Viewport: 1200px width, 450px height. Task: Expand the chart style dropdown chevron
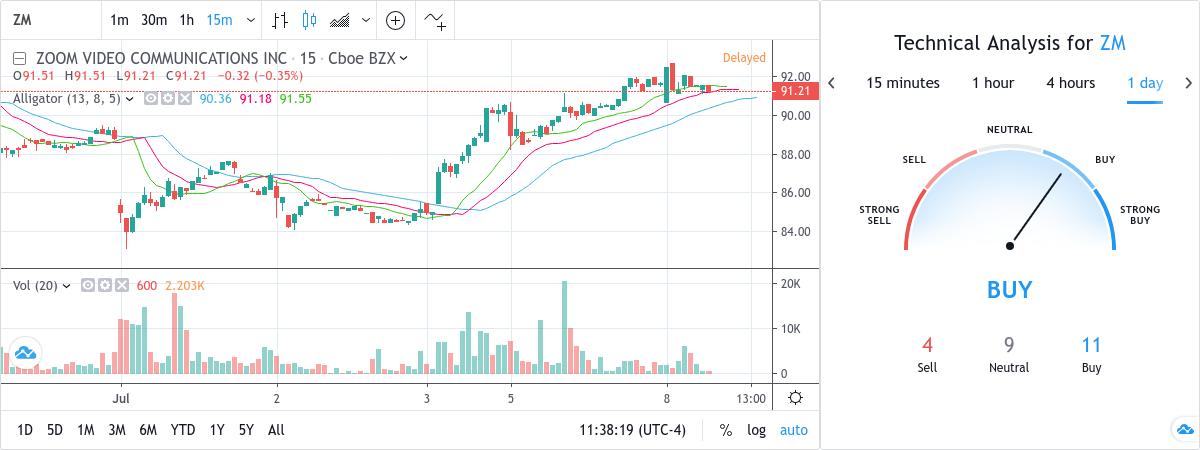(x=366, y=20)
